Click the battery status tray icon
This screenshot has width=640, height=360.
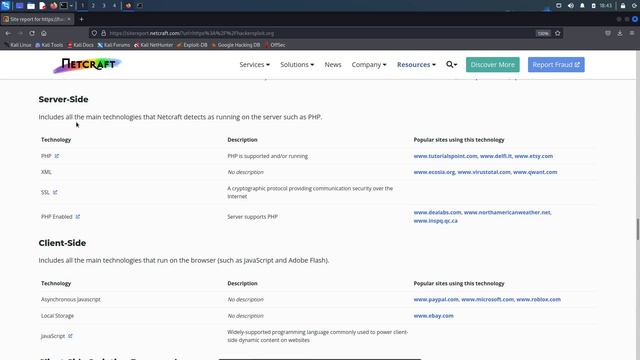pyautogui.click(x=593, y=6)
